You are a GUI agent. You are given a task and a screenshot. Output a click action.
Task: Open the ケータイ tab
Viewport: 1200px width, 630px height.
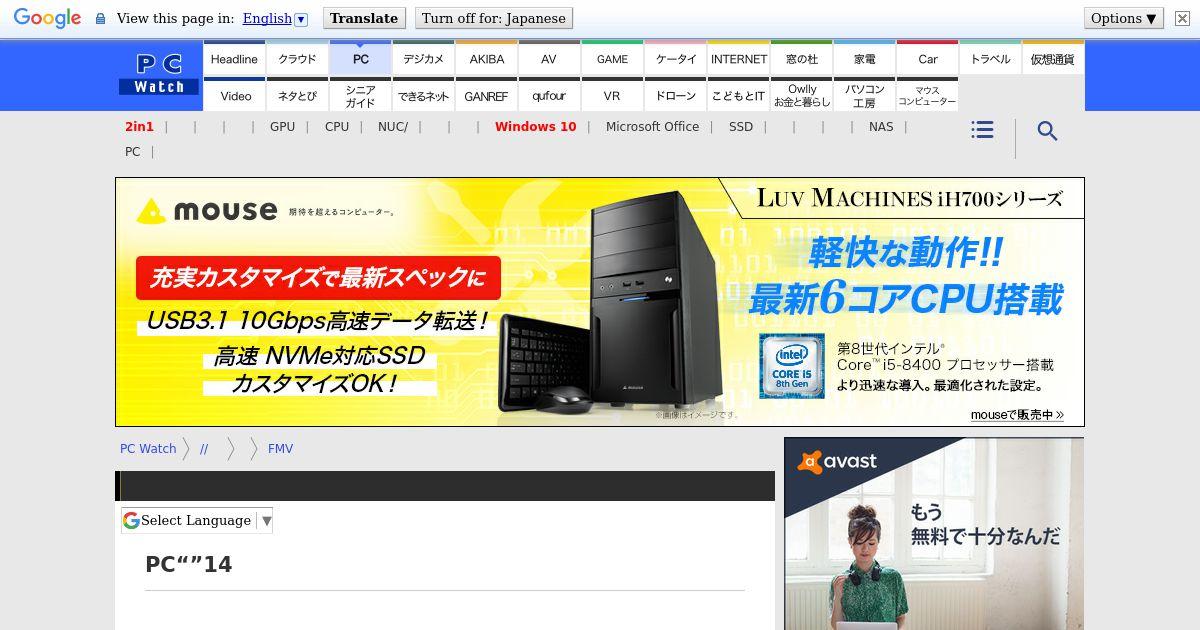(x=675, y=58)
